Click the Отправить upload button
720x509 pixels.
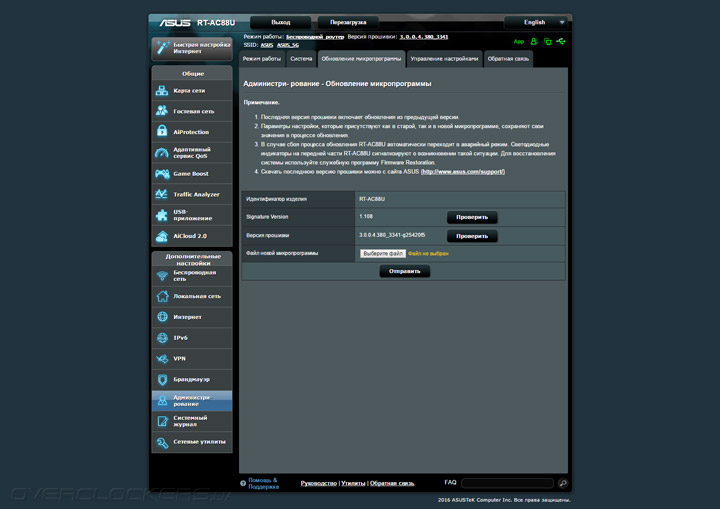click(x=405, y=271)
